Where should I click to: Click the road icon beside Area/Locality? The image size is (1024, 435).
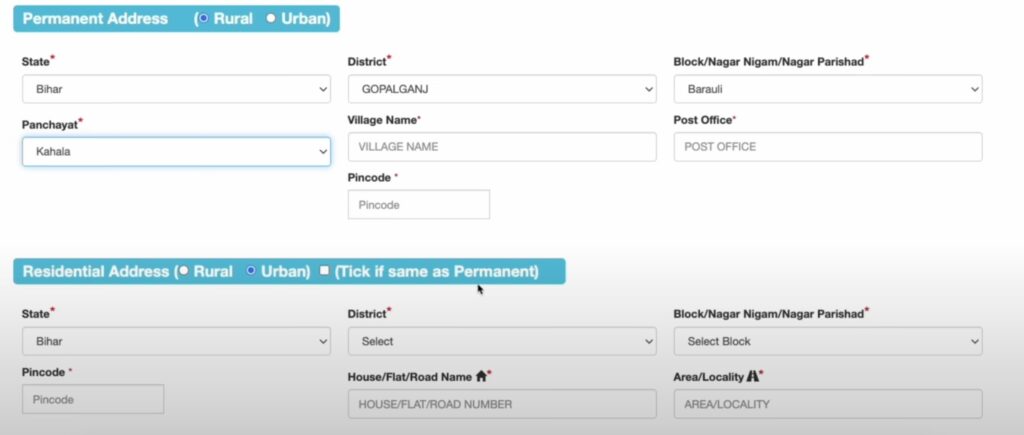[x=752, y=376]
